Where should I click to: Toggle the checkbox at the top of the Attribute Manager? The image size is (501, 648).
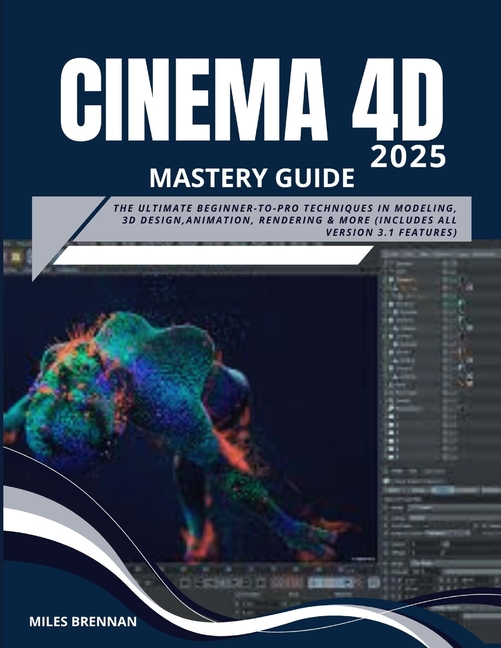(x=387, y=481)
